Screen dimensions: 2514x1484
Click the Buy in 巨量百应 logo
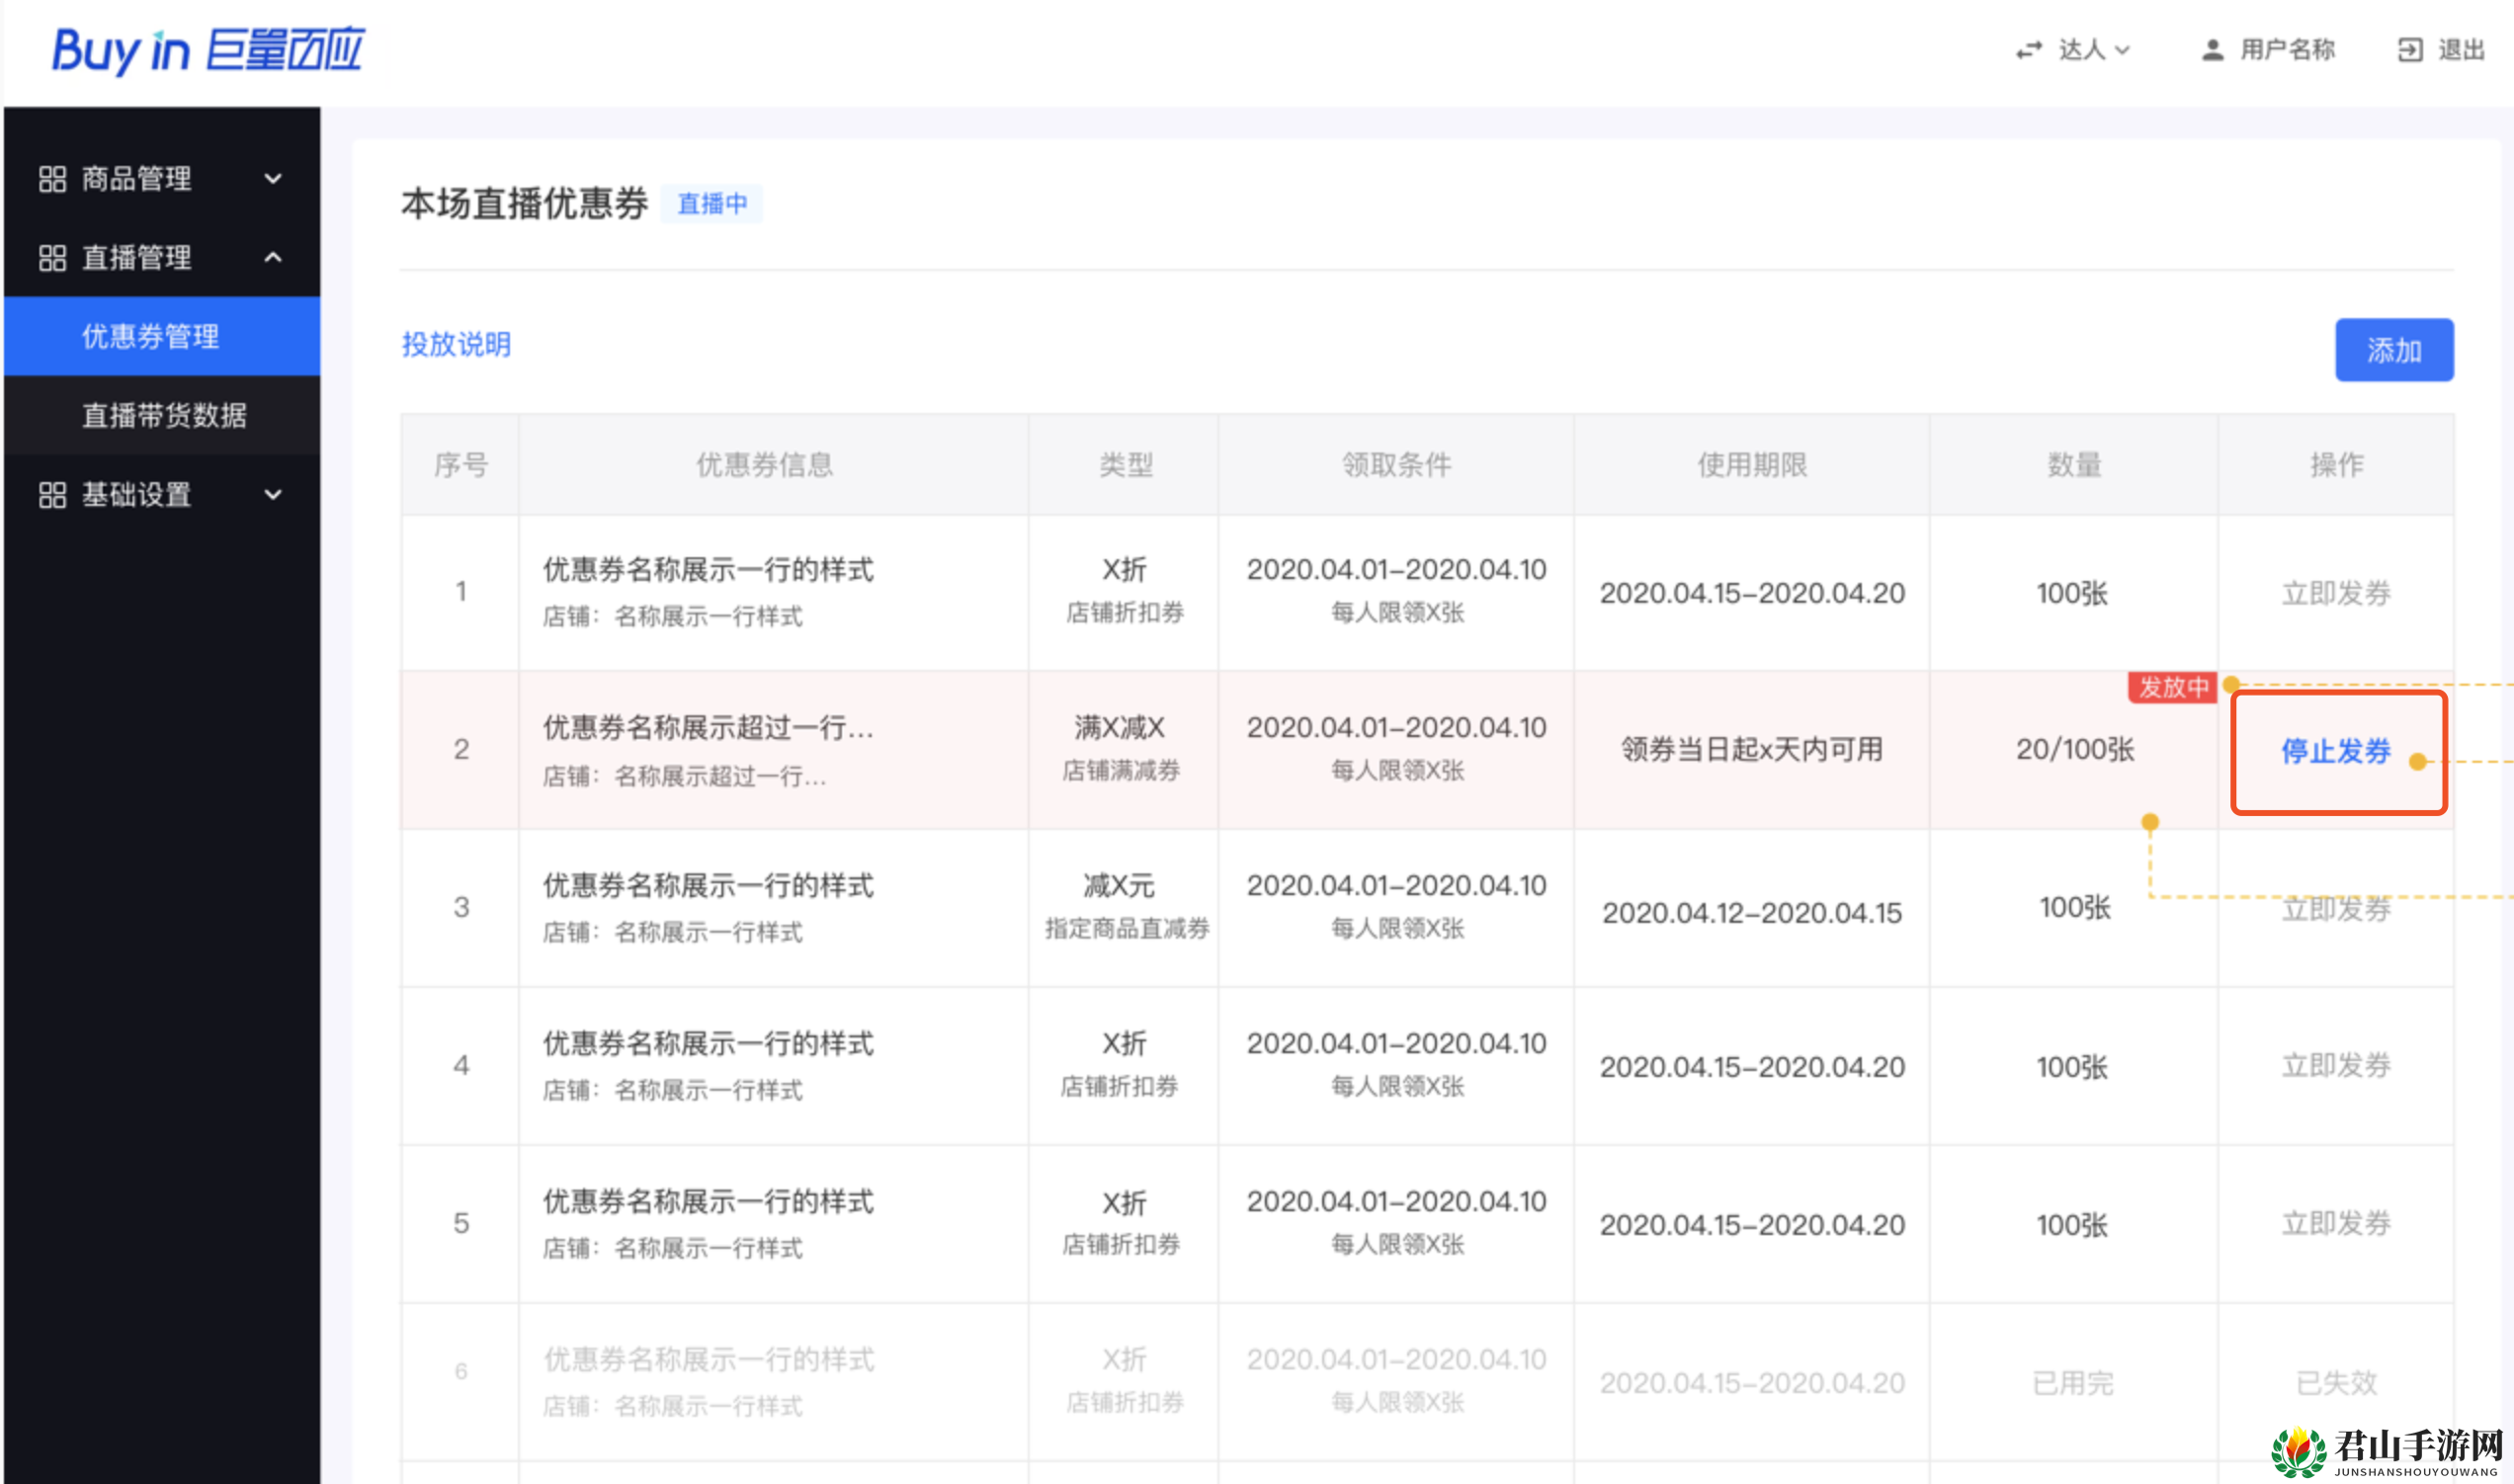click(x=208, y=51)
